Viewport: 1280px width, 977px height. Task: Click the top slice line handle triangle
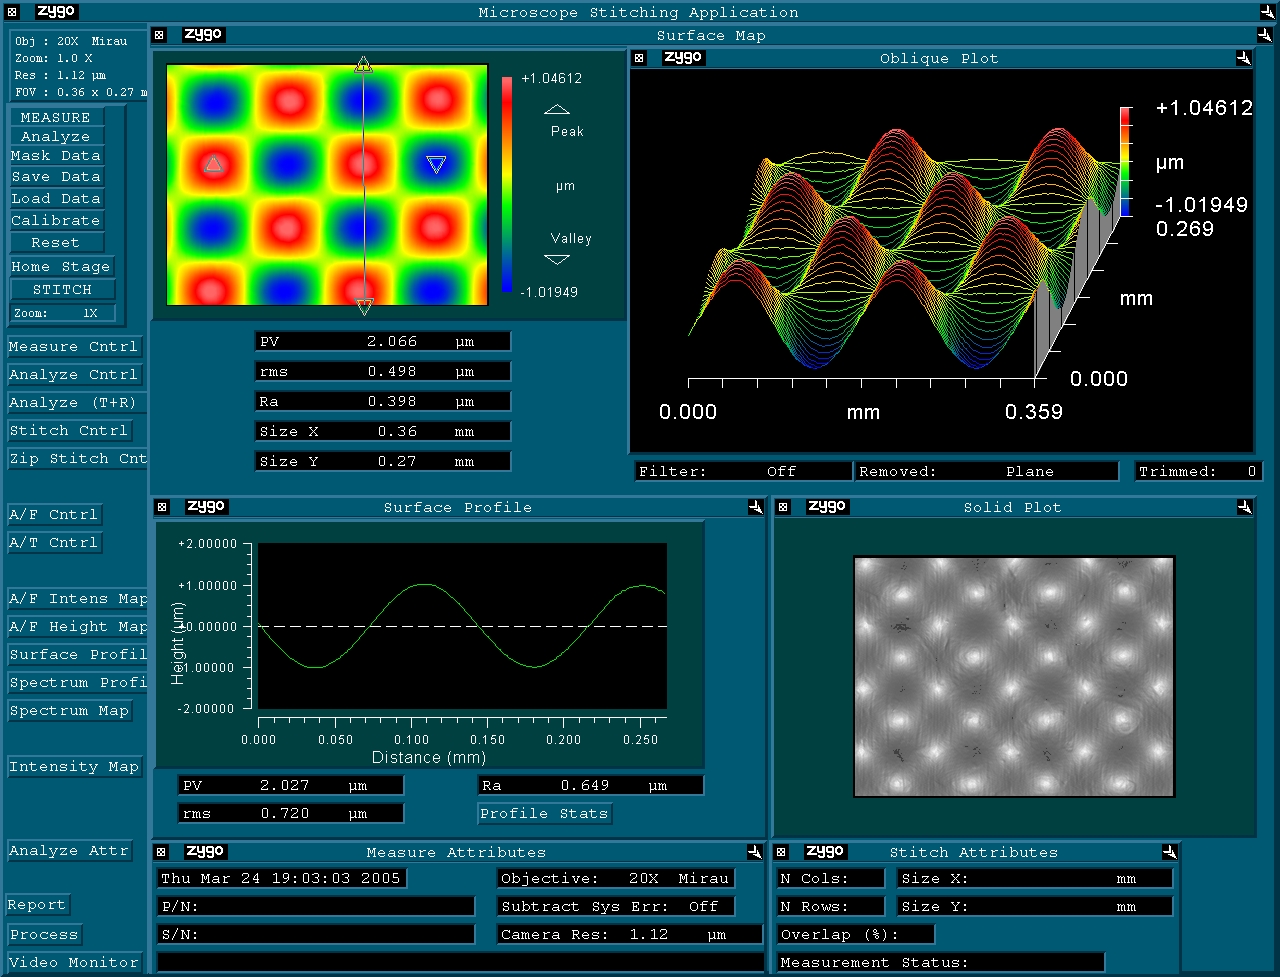click(x=363, y=65)
